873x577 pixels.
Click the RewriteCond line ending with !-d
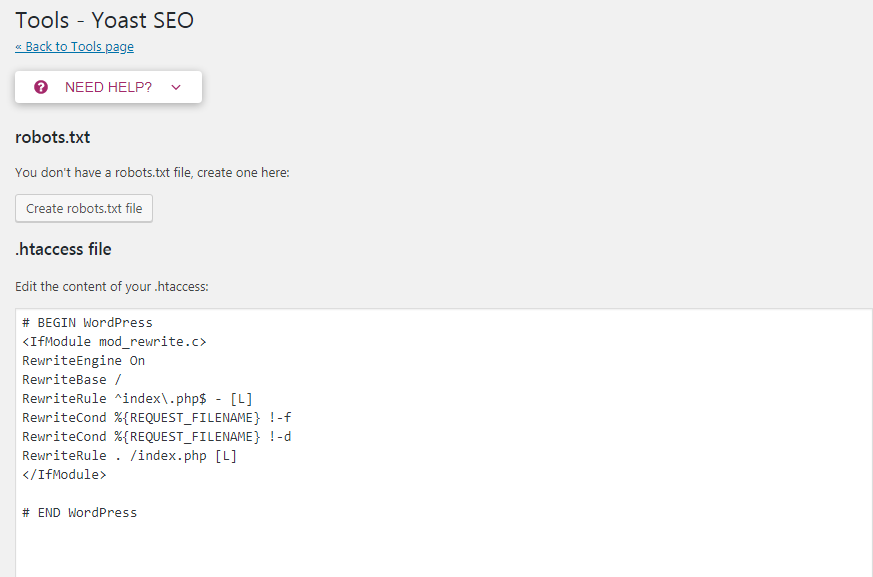coord(156,437)
